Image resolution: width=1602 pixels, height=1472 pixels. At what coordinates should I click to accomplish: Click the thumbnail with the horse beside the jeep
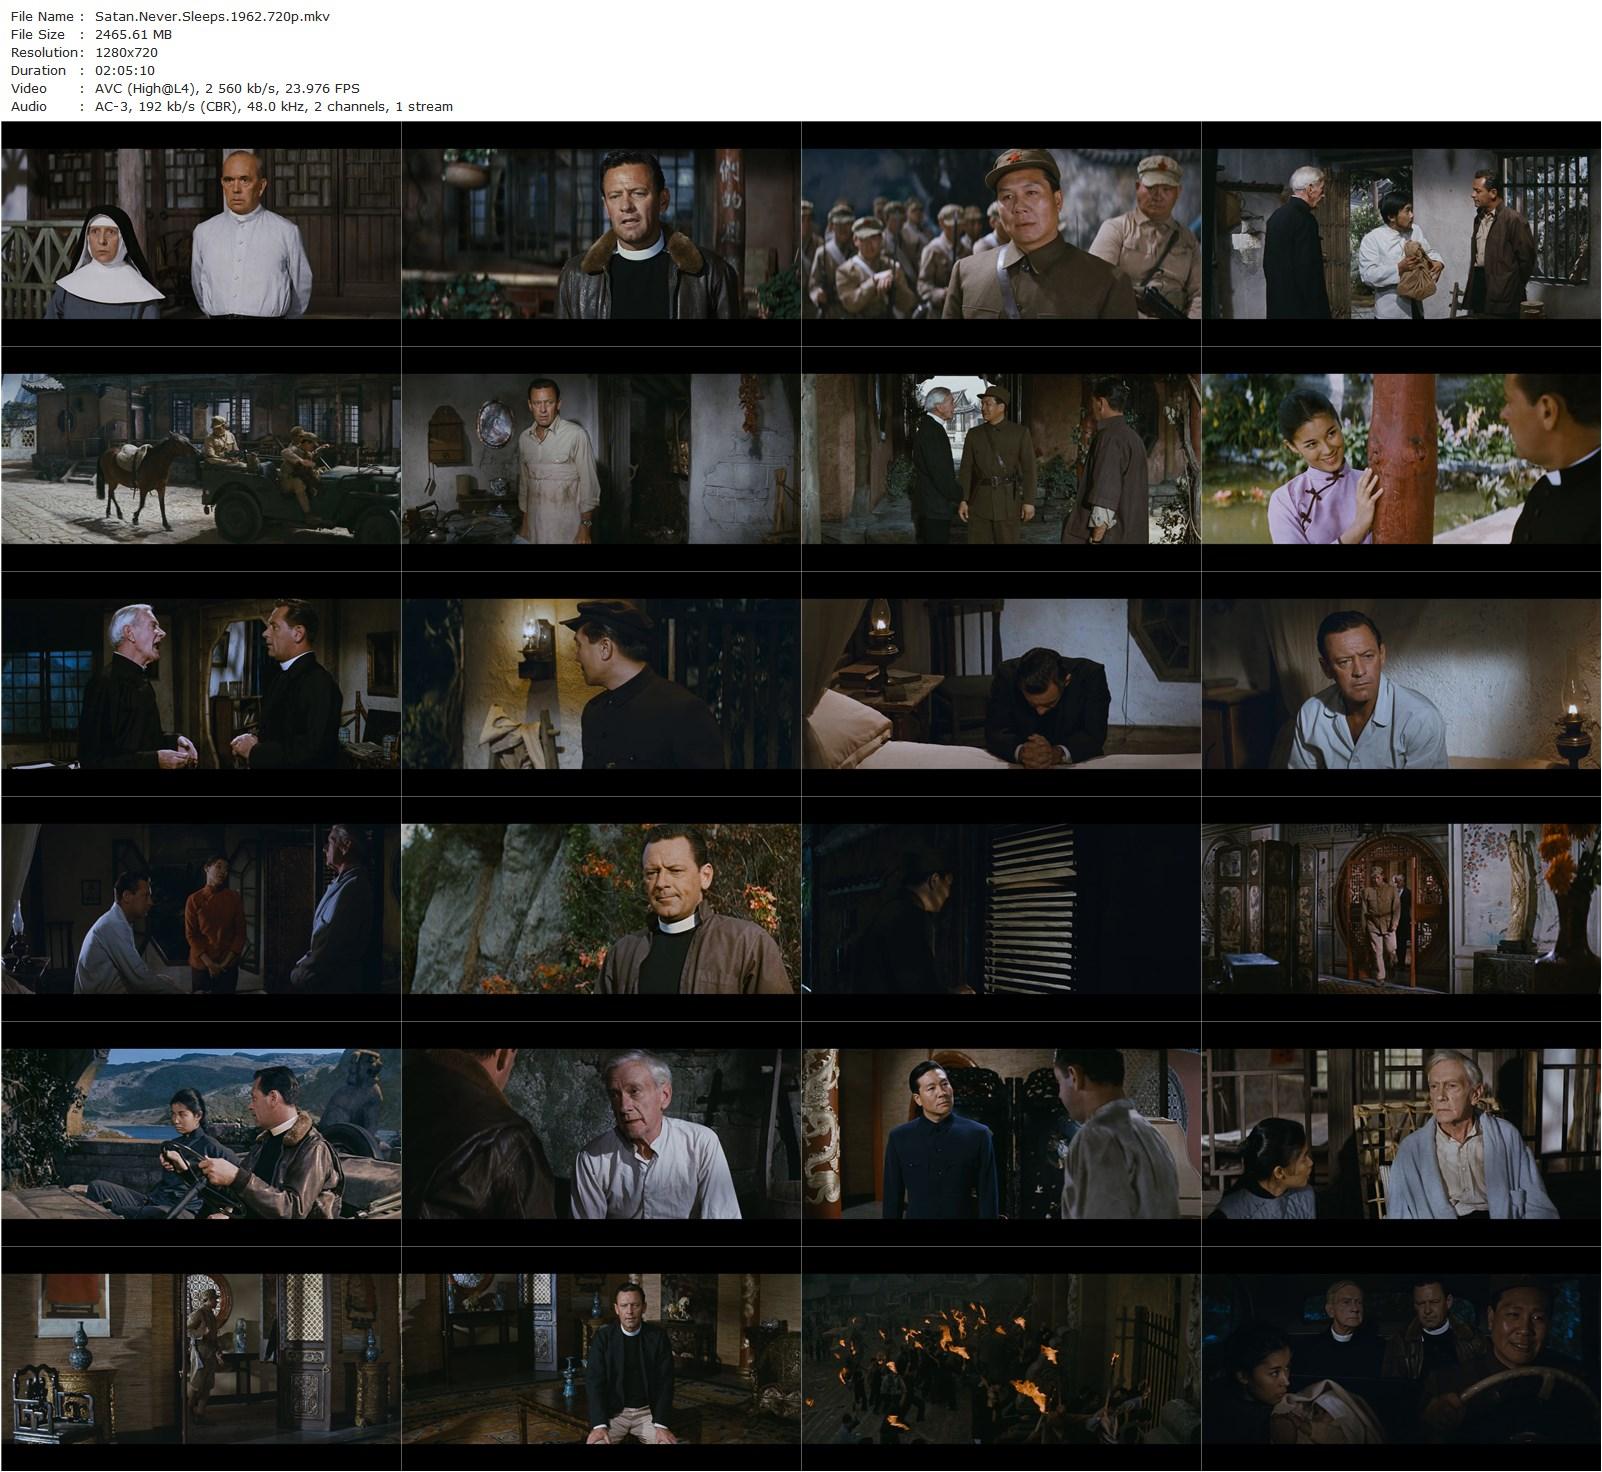201,459
